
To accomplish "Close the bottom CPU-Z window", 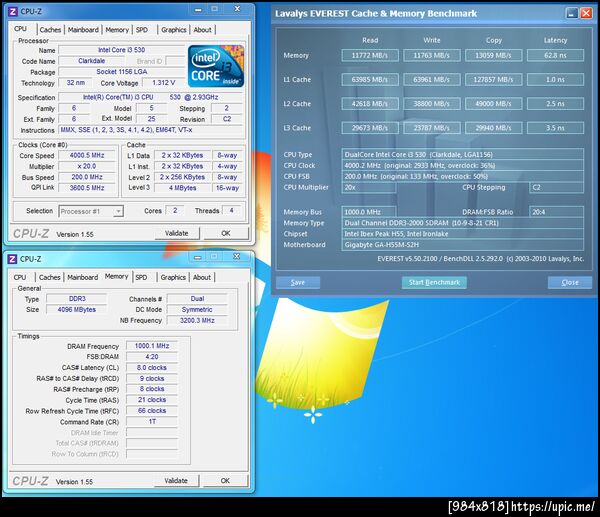I will click(x=236, y=256).
